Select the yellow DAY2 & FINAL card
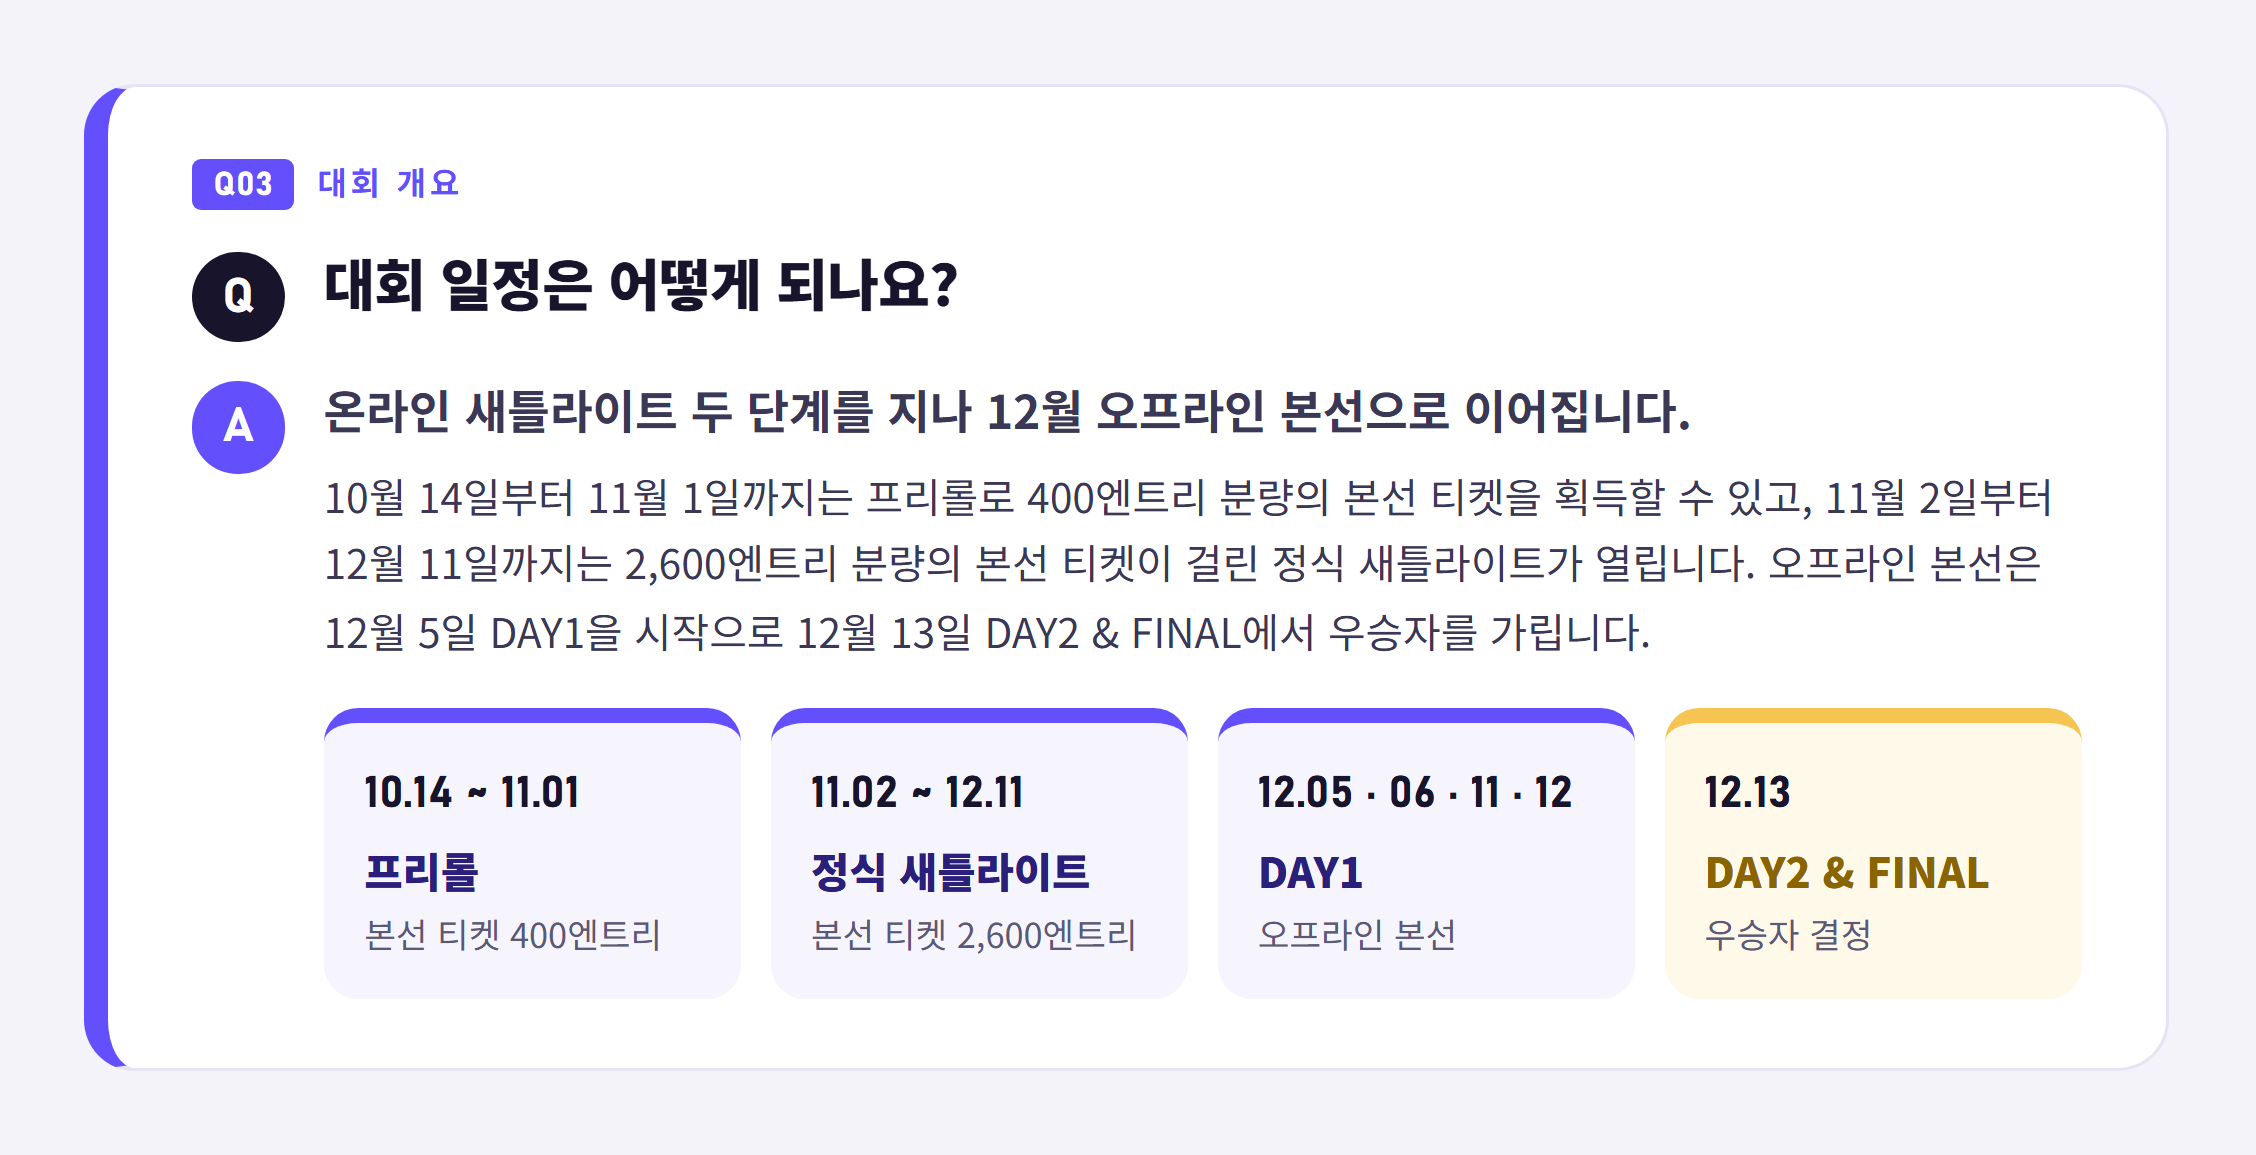Viewport: 2256px width, 1155px height. click(1873, 853)
